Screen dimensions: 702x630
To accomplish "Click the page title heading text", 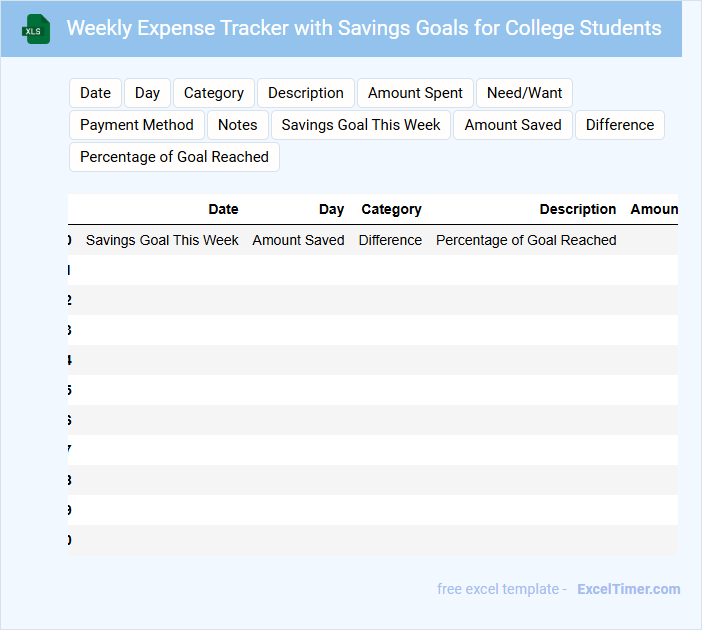I will tap(364, 28).
